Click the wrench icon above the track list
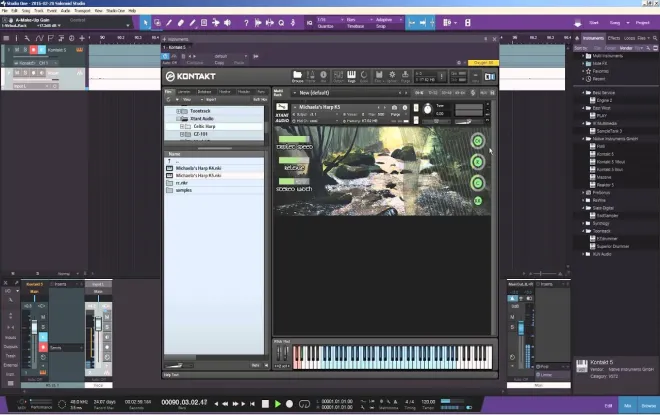The height and width of the screenshot is (415, 660). pyautogui.click(x=27, y=38)
